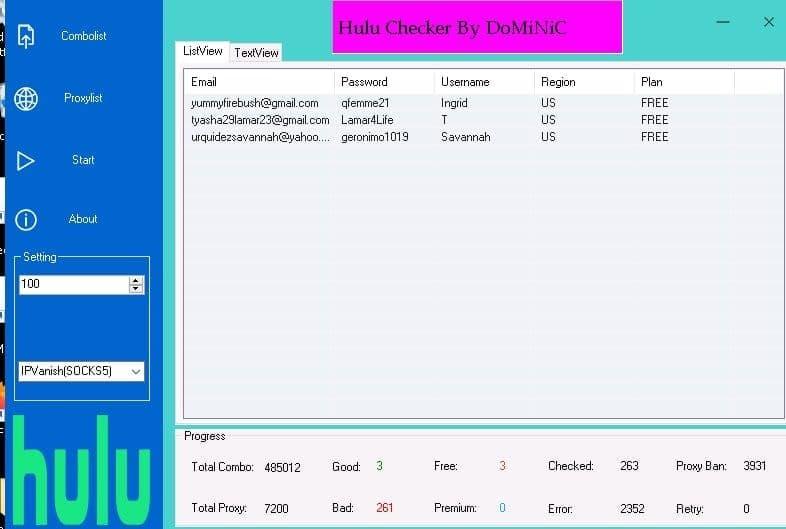The height and width of the screenshot is (529, 786).
Task: Open the About text label
Action: point(83,219)
